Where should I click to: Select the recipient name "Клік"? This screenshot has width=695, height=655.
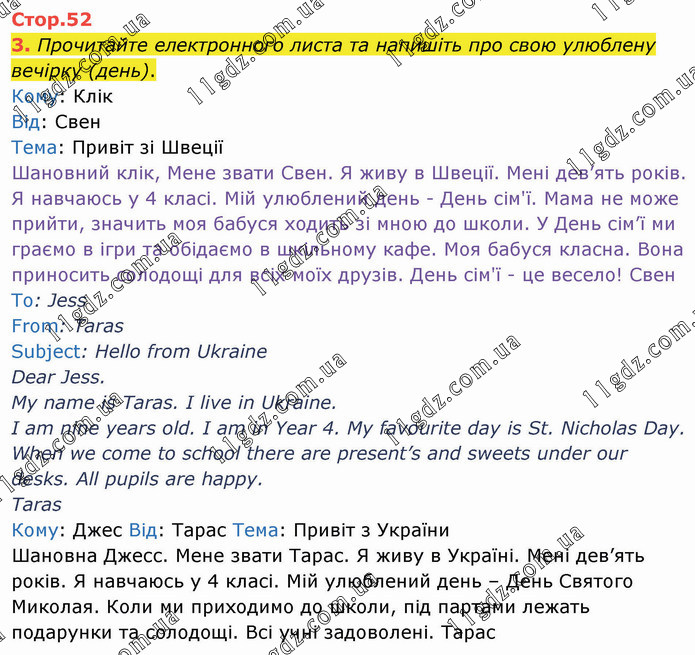click(93, 97)
